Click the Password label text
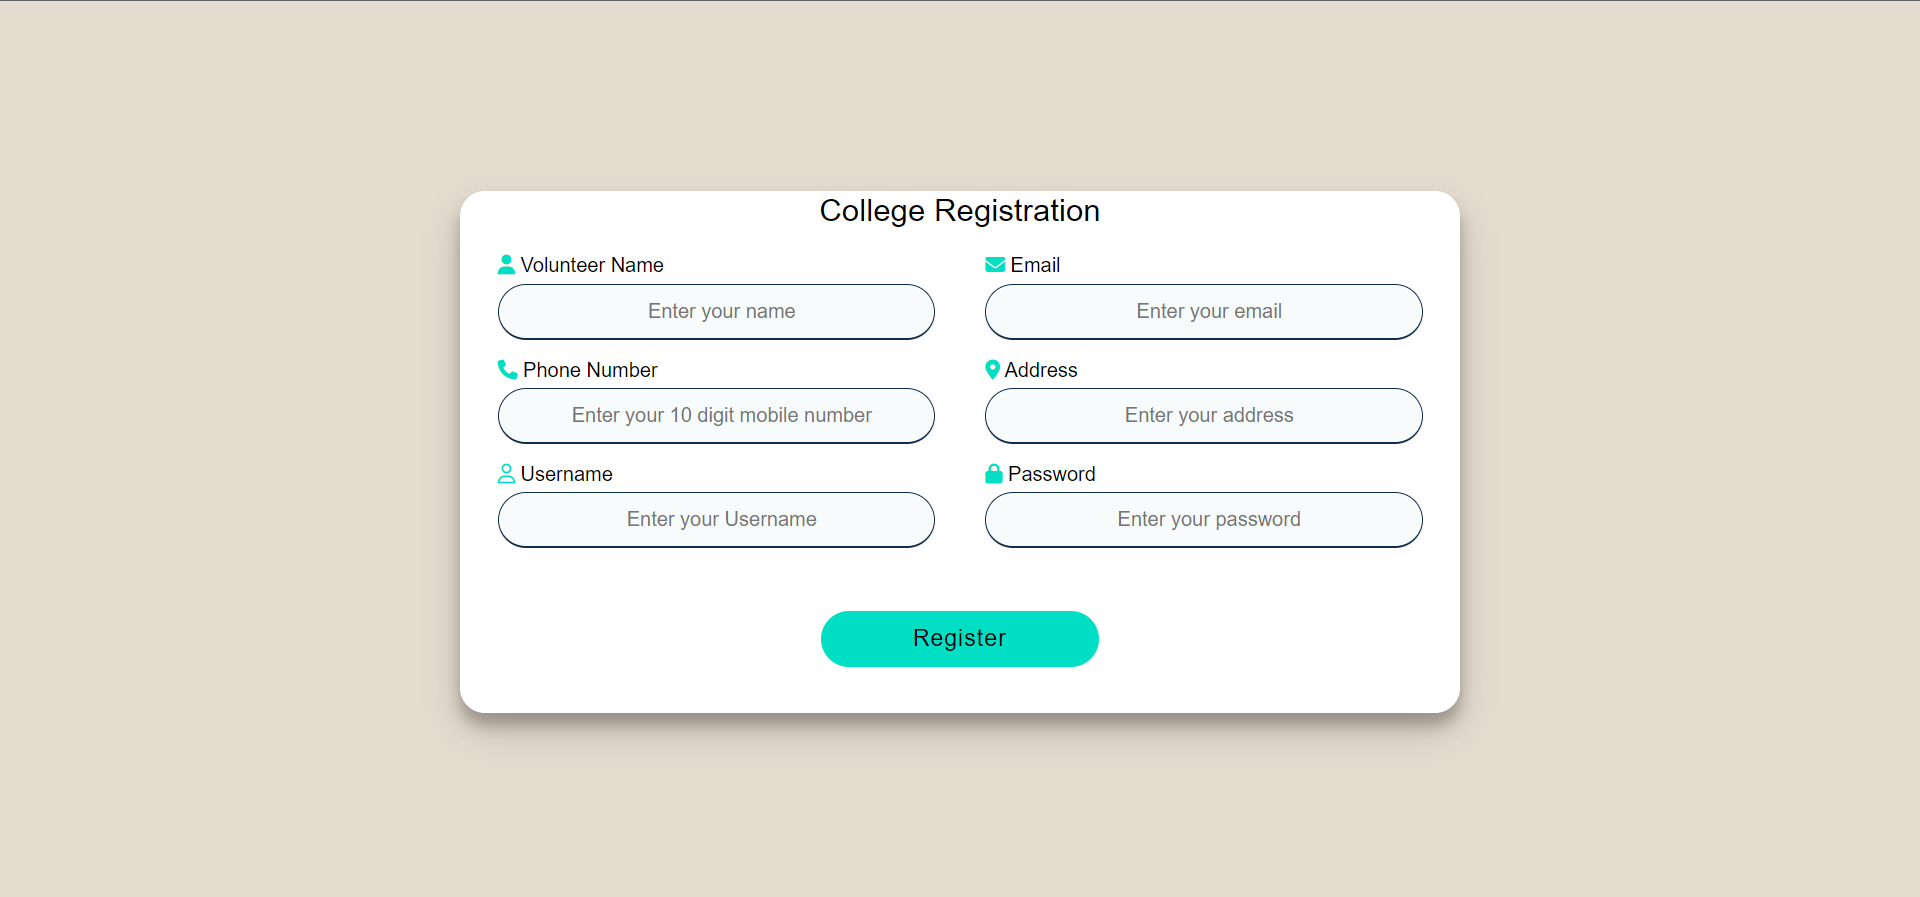 pos(1051,474)
